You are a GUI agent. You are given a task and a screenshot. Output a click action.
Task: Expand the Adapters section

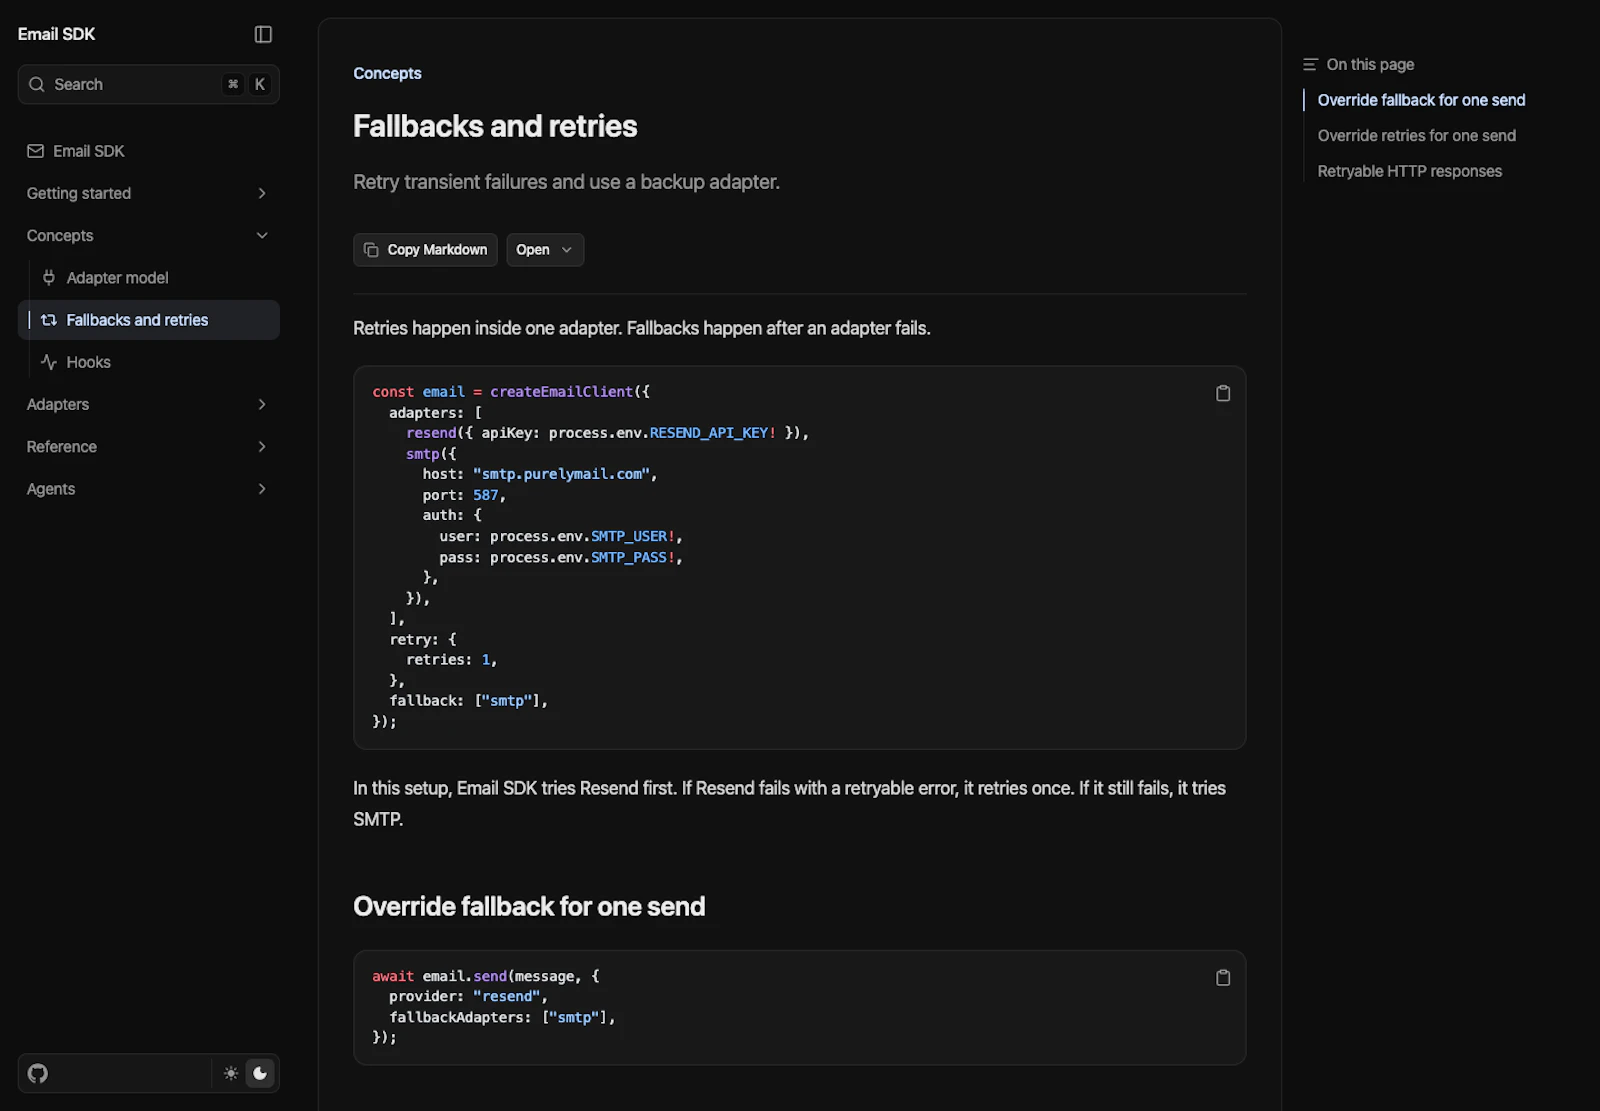(148, 404)
